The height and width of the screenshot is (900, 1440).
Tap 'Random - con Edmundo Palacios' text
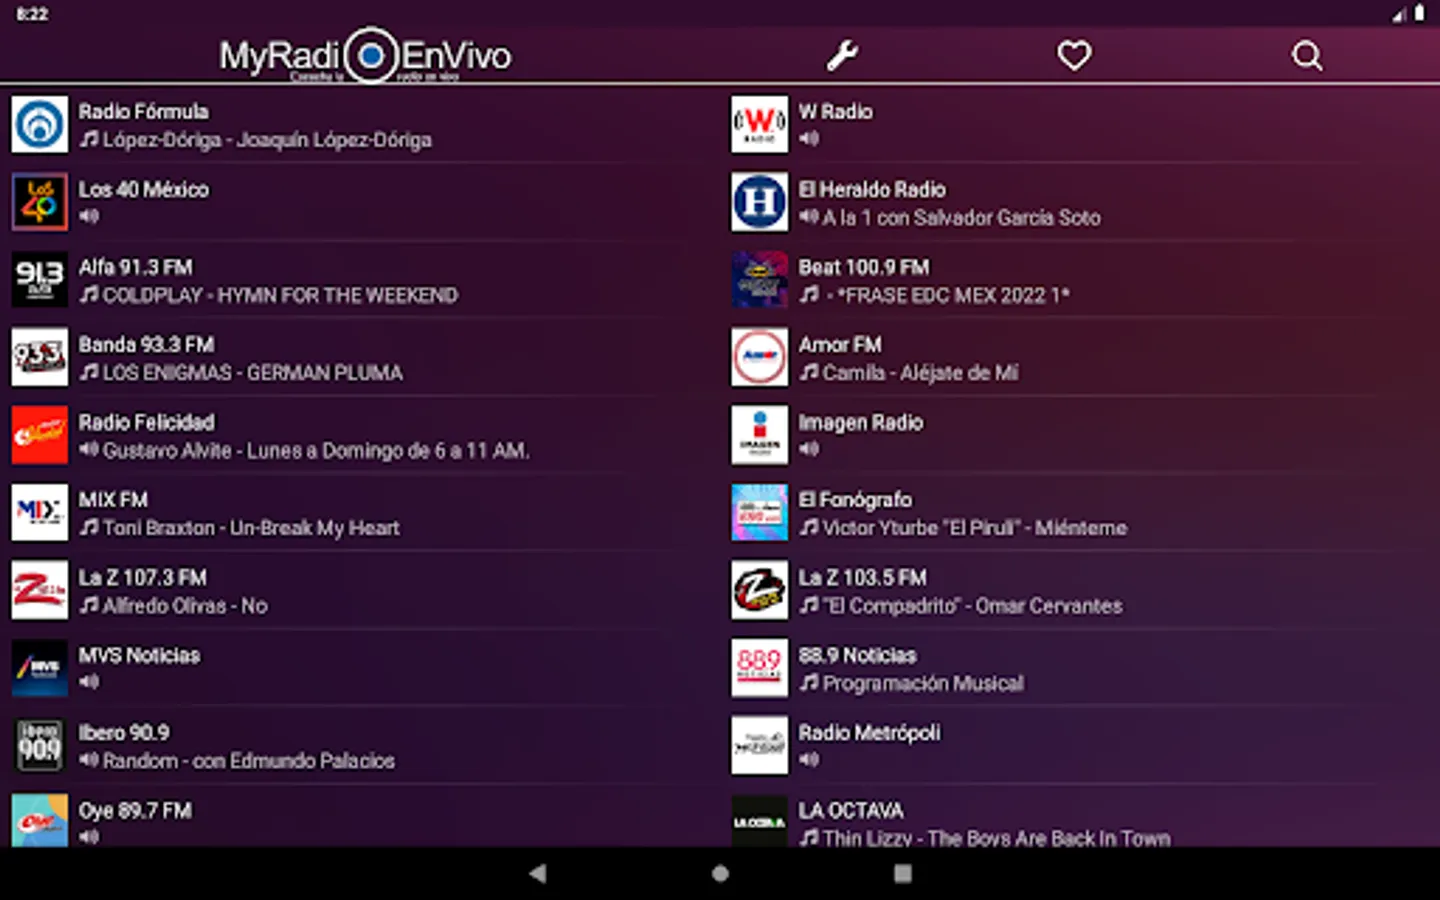coord(249,761)
